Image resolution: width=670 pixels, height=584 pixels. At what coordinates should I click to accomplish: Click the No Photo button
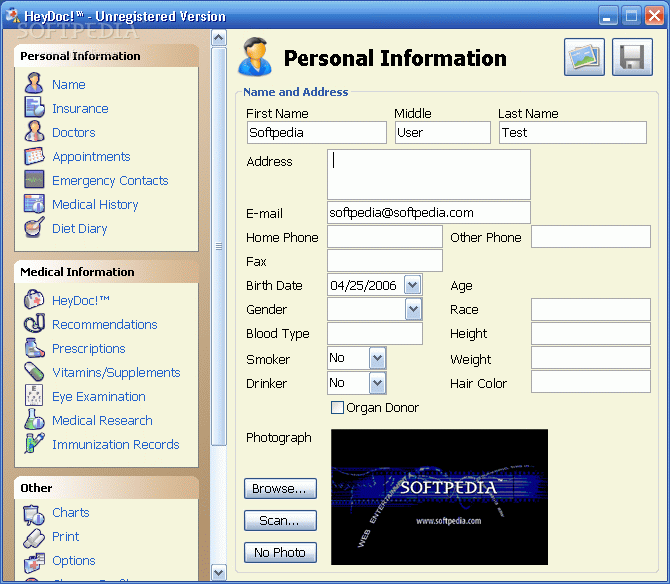(x=280, y=552)
